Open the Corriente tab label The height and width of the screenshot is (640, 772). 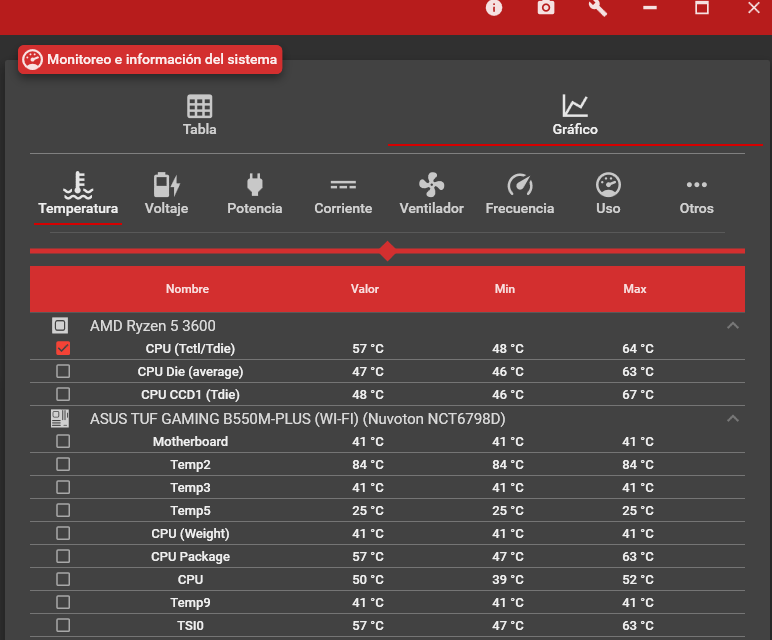coord(343,209)
